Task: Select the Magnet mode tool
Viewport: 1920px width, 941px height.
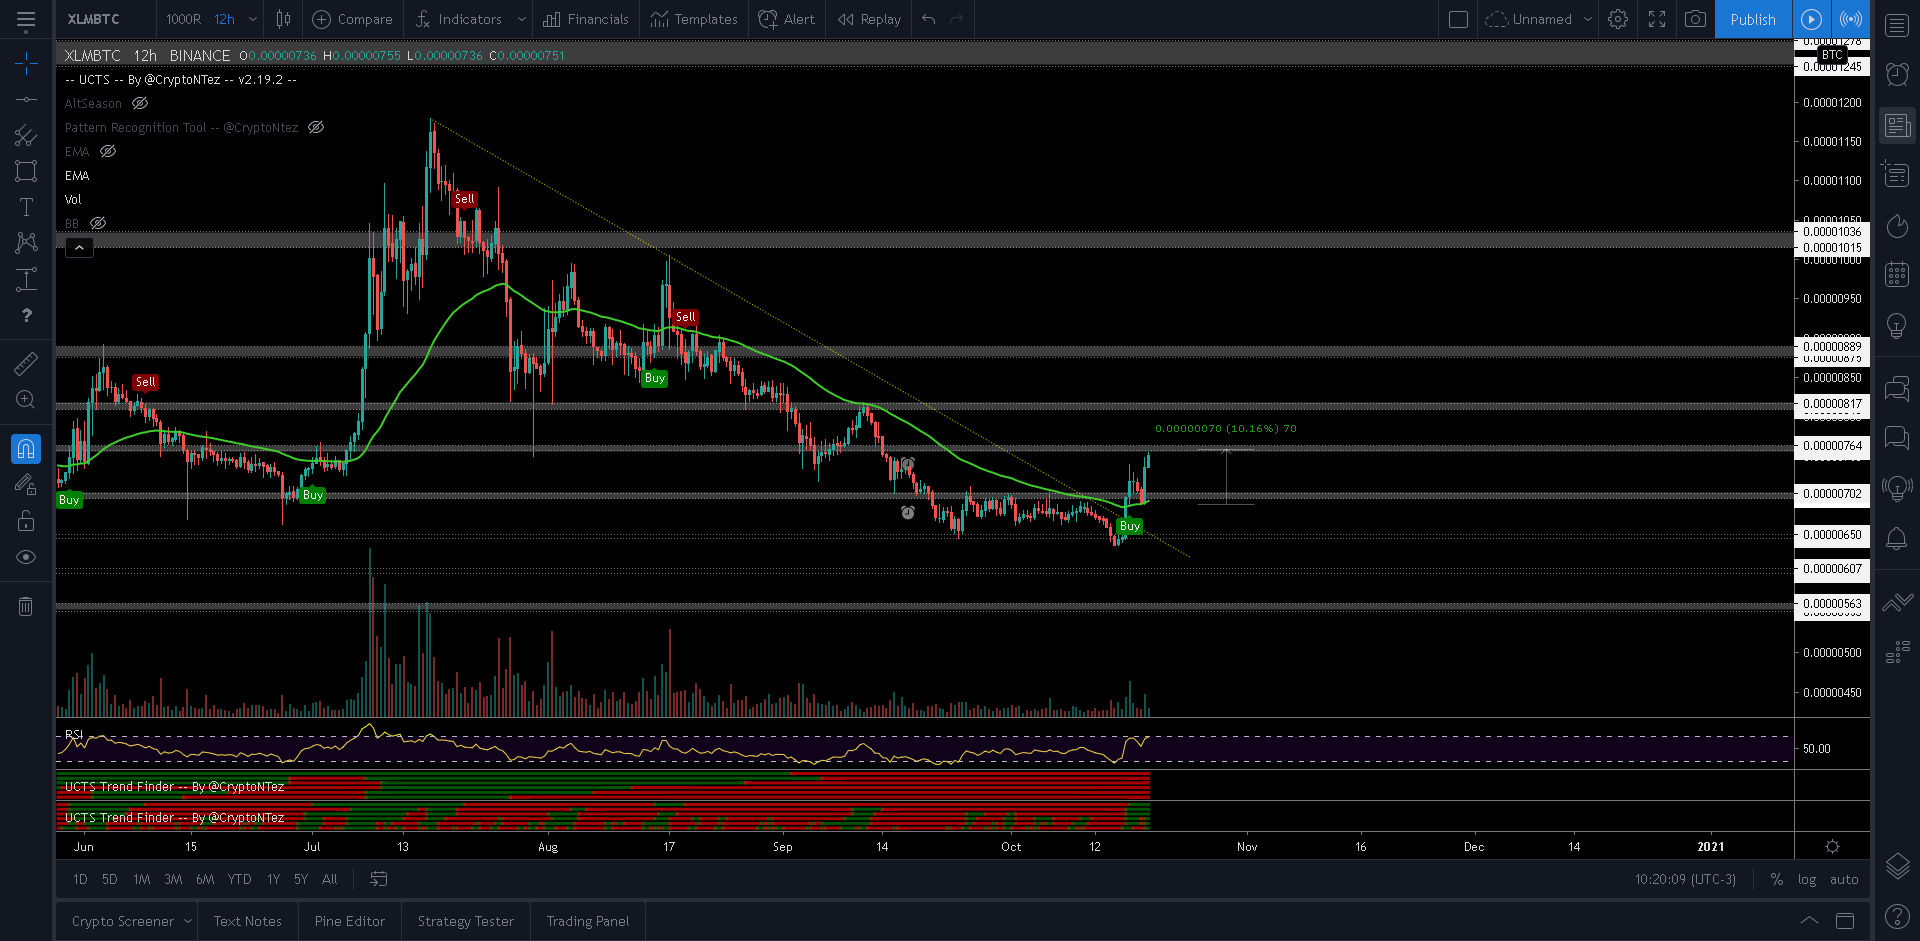Action: (x=26, y=448)
